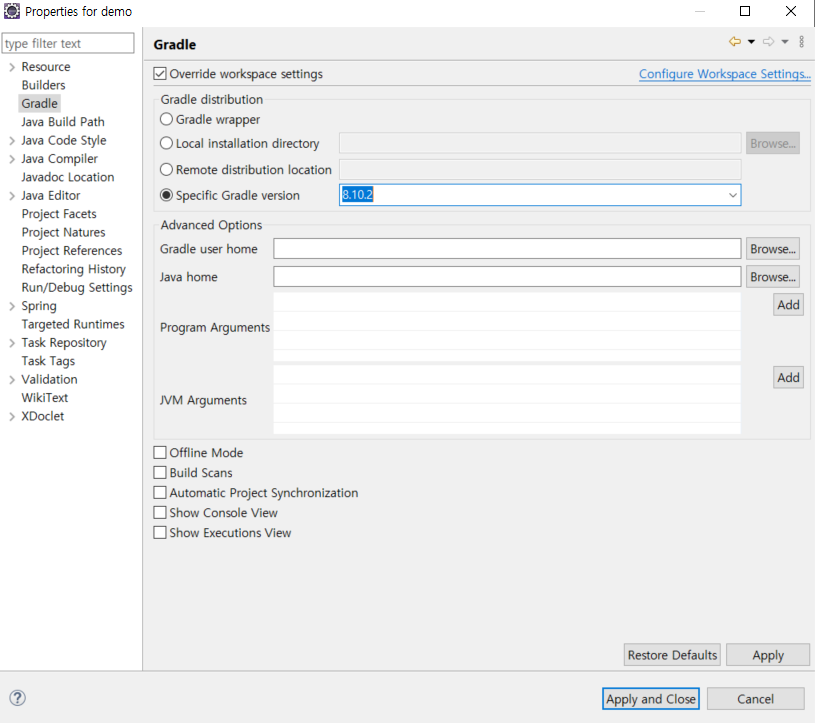Viewport: 815px width, 723px height.
Task: Enable Show Executions View checkbox
Action: click(x=160, y=532)
